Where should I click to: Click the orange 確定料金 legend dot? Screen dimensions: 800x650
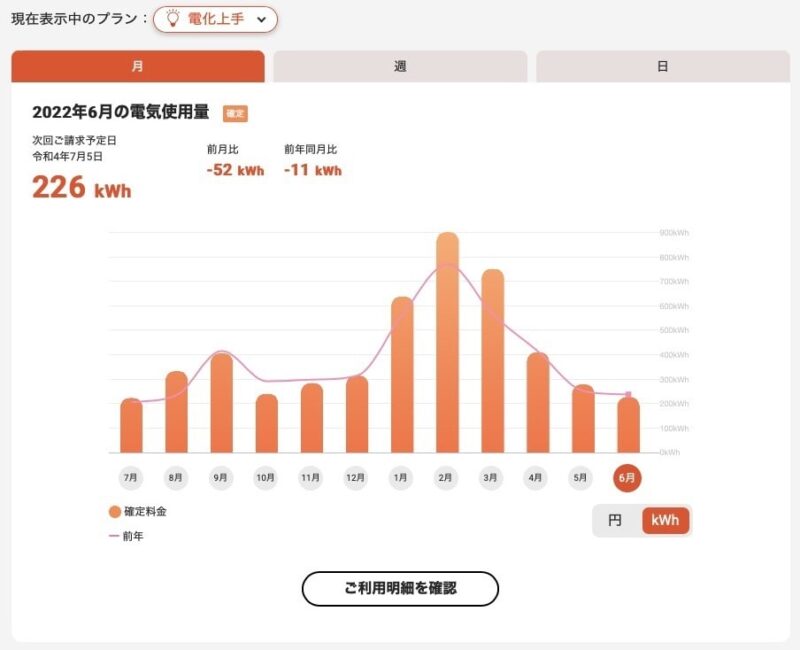[x=114, y=512]
